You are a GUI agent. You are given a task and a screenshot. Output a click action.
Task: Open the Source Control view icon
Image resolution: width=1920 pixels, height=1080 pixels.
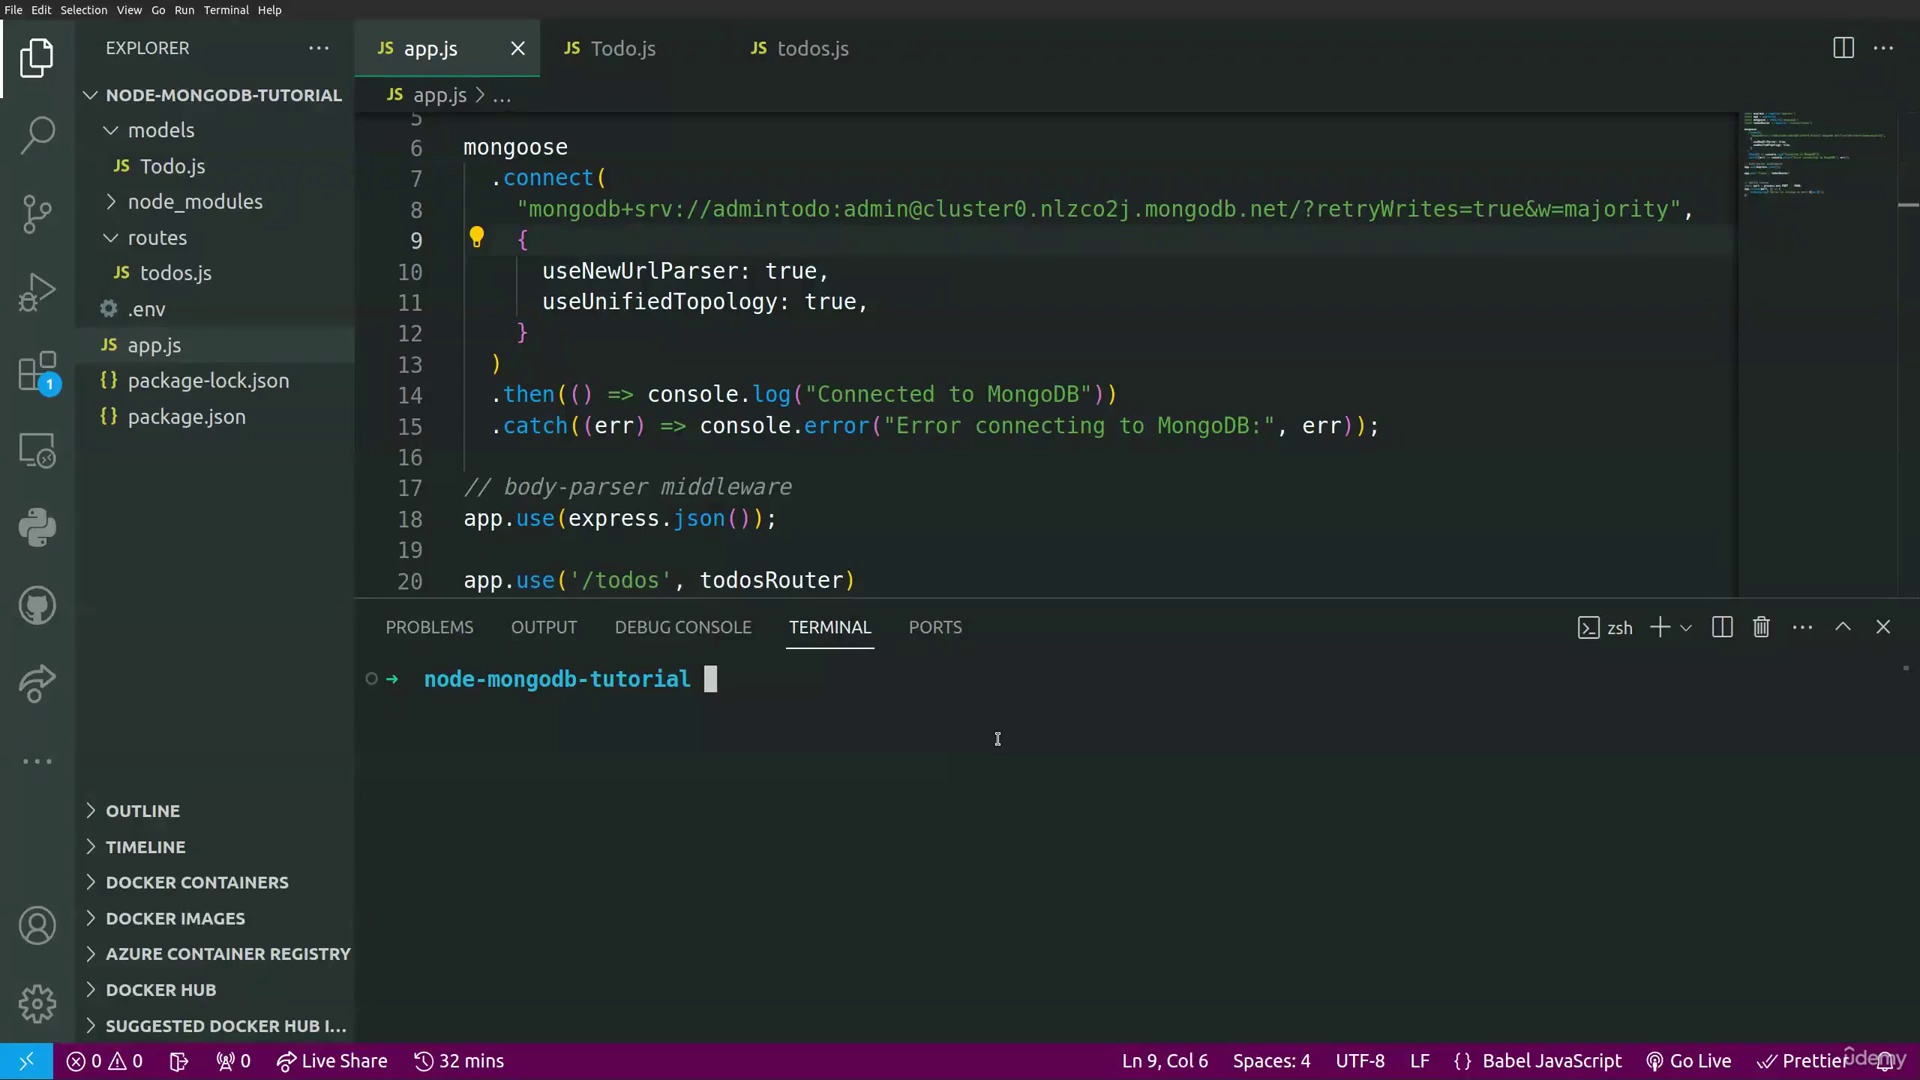pos(37,214)
